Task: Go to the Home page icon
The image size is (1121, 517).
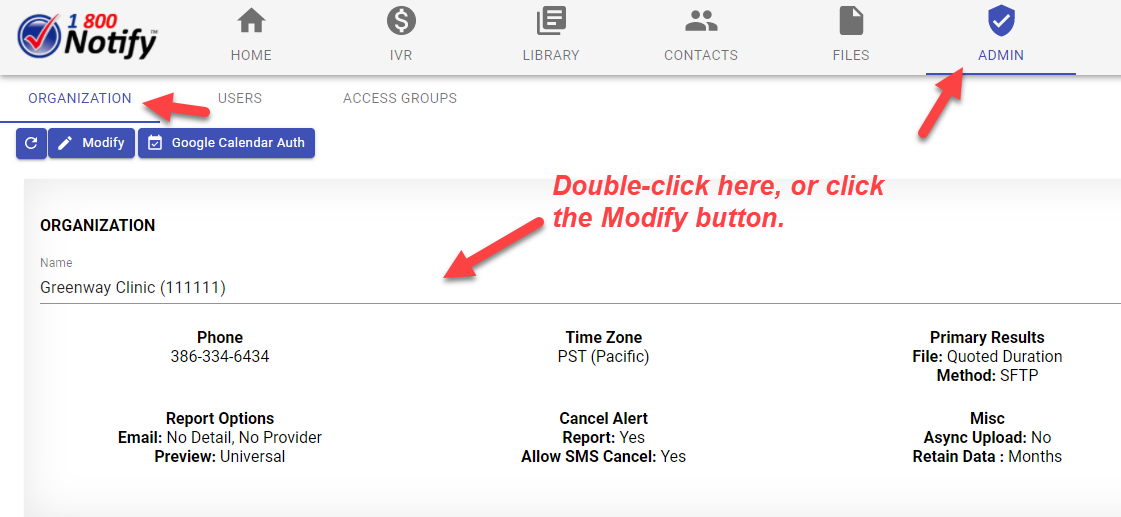Action: [x=251, y=21]
